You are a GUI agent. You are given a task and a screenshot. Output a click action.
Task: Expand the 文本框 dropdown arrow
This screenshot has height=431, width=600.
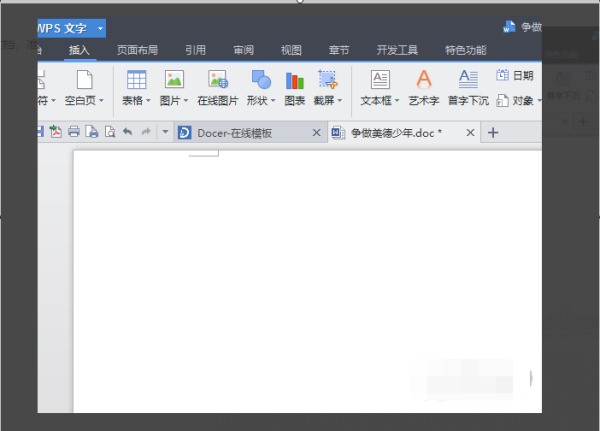click(x=397, y=101)
